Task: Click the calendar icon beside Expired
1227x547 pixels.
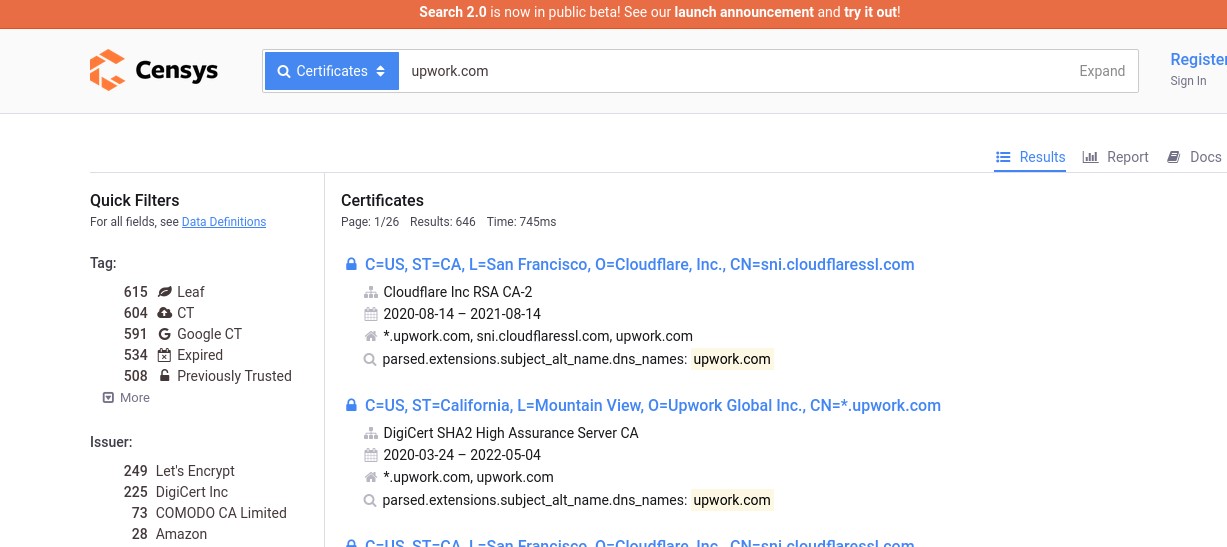Action: click(x=165, y=355)
